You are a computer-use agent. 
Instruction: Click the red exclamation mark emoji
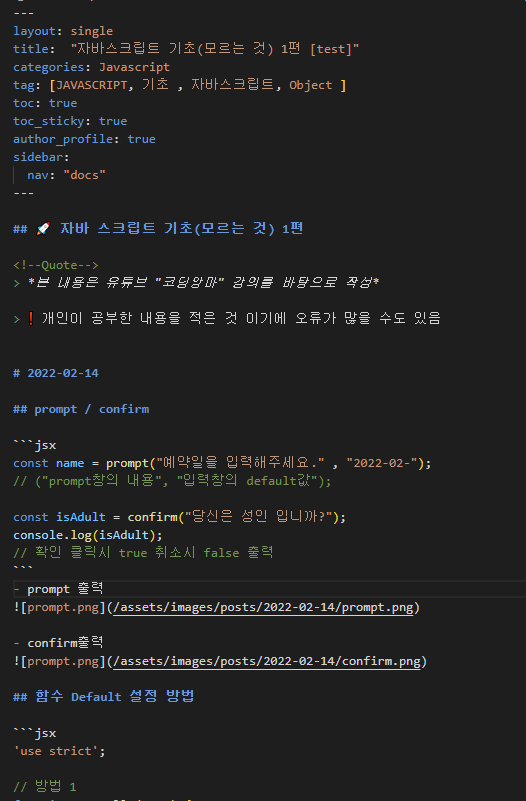(31, 319)
